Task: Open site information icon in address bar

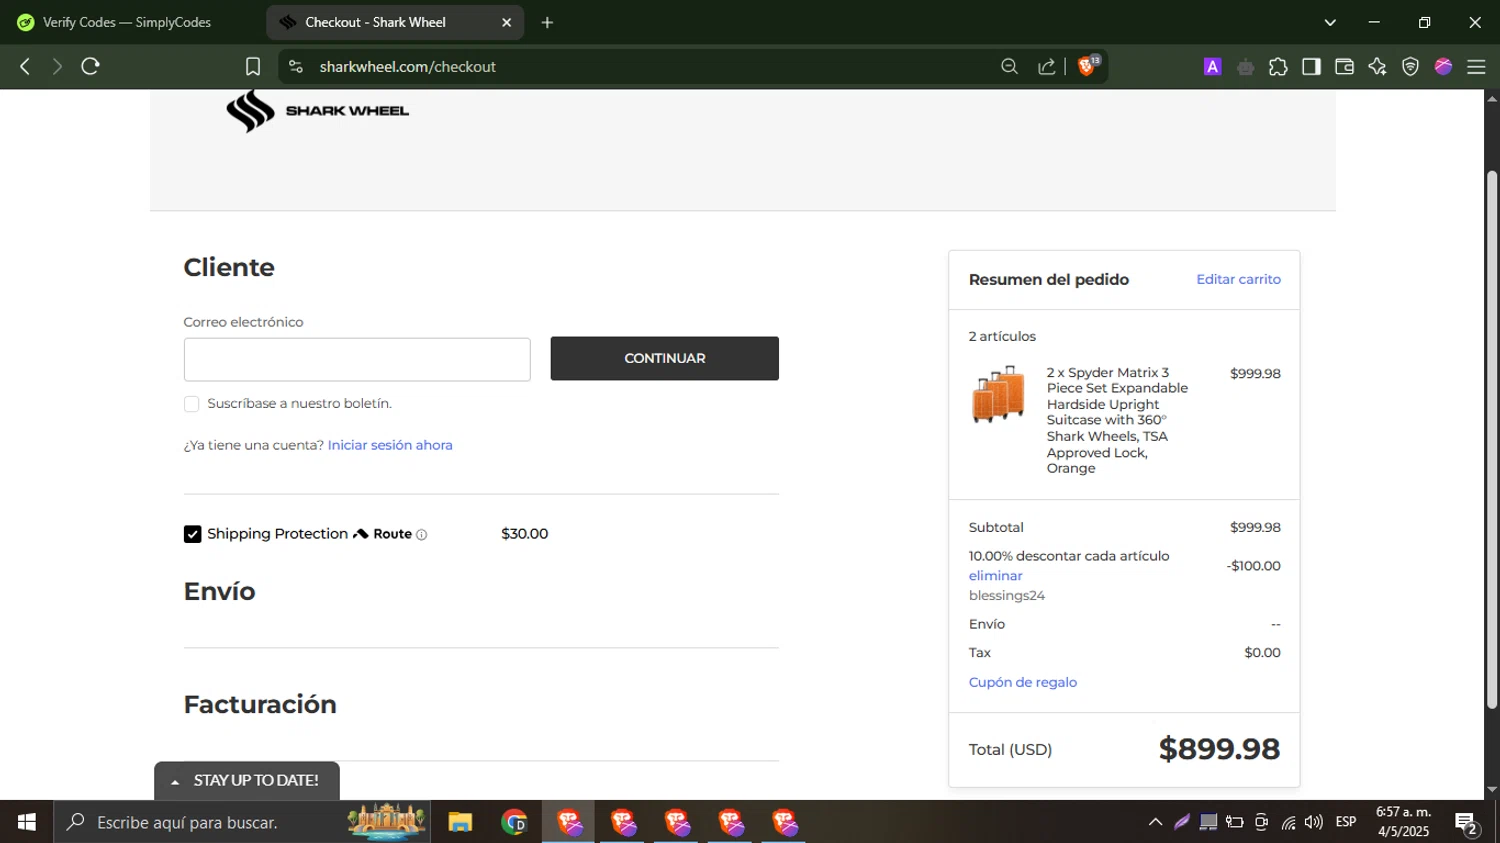Action: click(x=295, y=66)
